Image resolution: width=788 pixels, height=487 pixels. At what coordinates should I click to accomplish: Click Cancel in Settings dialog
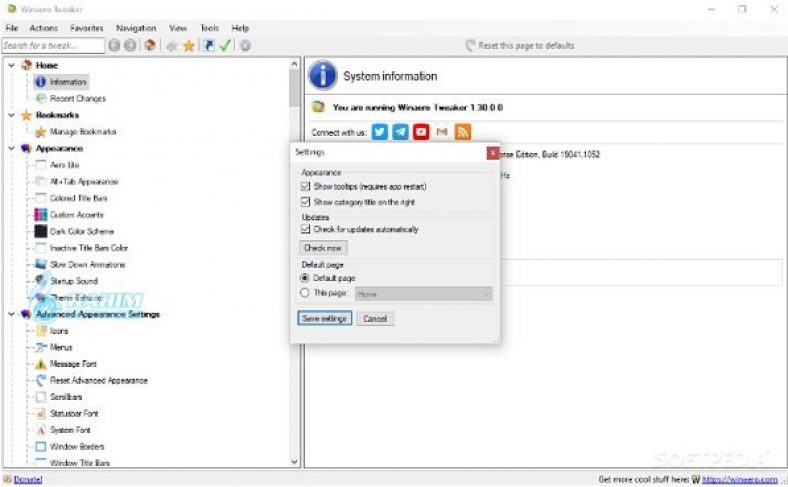[375, 319]
